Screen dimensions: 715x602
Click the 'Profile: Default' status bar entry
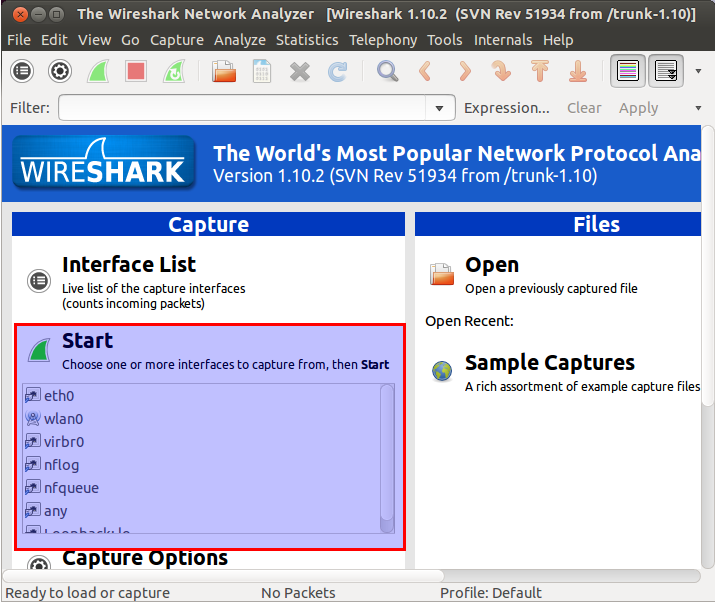point(490,592)
